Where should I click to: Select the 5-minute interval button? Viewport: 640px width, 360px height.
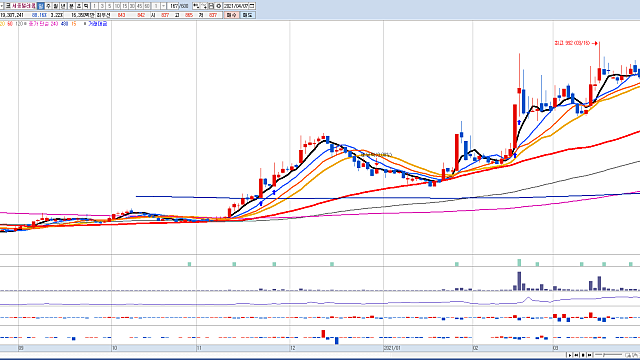pyautogui.click(x=109, y=6)
